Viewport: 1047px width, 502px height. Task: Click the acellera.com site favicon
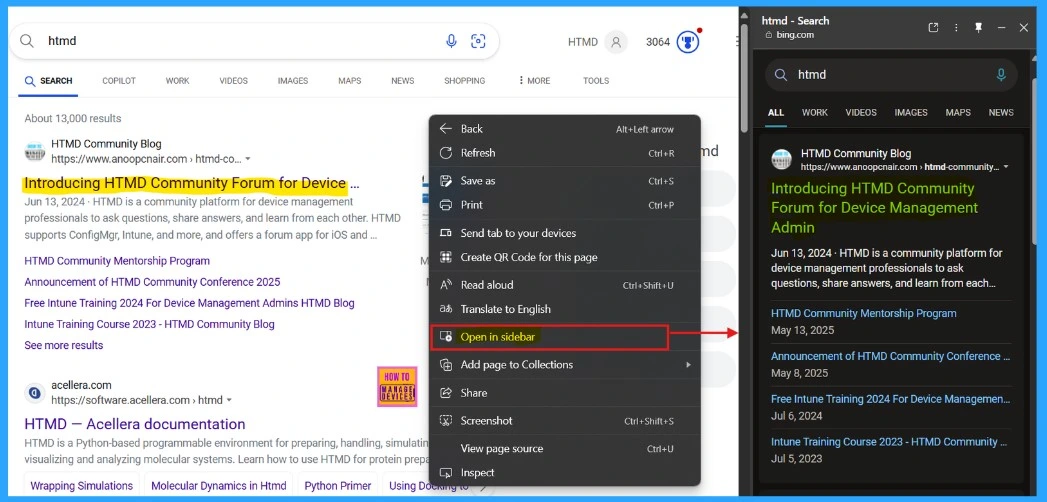[35, 393]
